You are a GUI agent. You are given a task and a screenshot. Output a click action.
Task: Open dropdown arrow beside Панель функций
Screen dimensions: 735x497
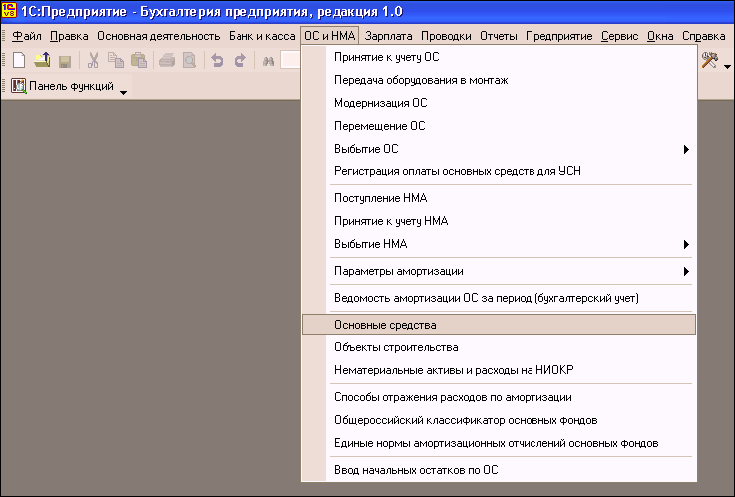(x=124, y=90)
